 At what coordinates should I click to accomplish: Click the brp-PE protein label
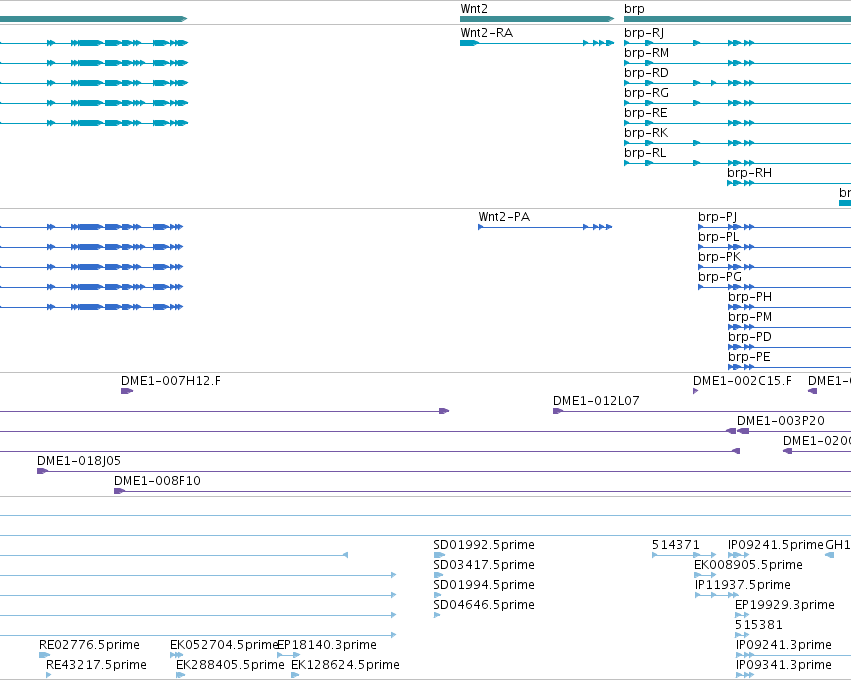(x=749, y=357)
